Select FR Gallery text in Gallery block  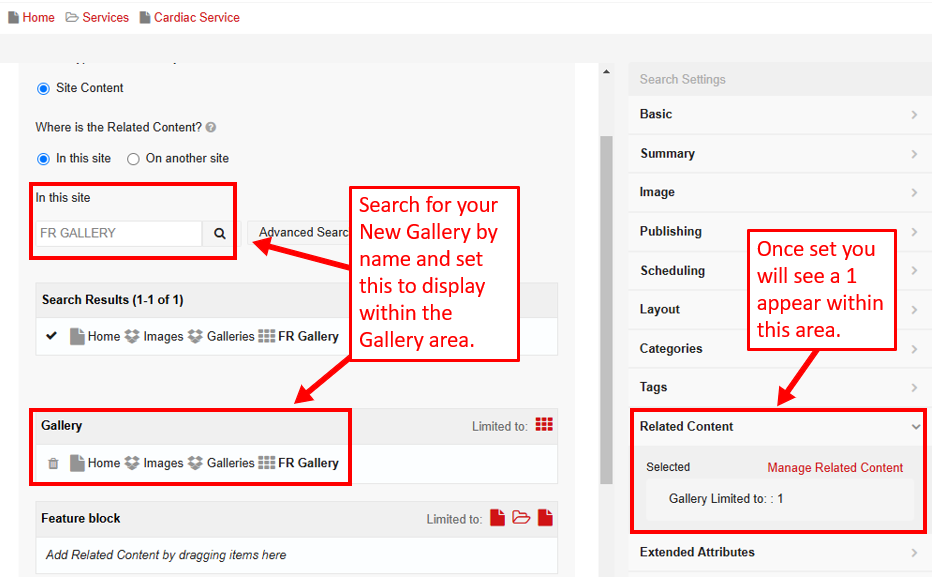[308, 463]
